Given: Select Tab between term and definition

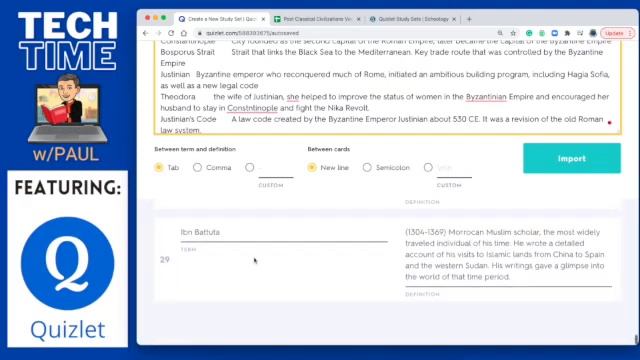Looking at the screenshot, I should [x=159, y=167].
